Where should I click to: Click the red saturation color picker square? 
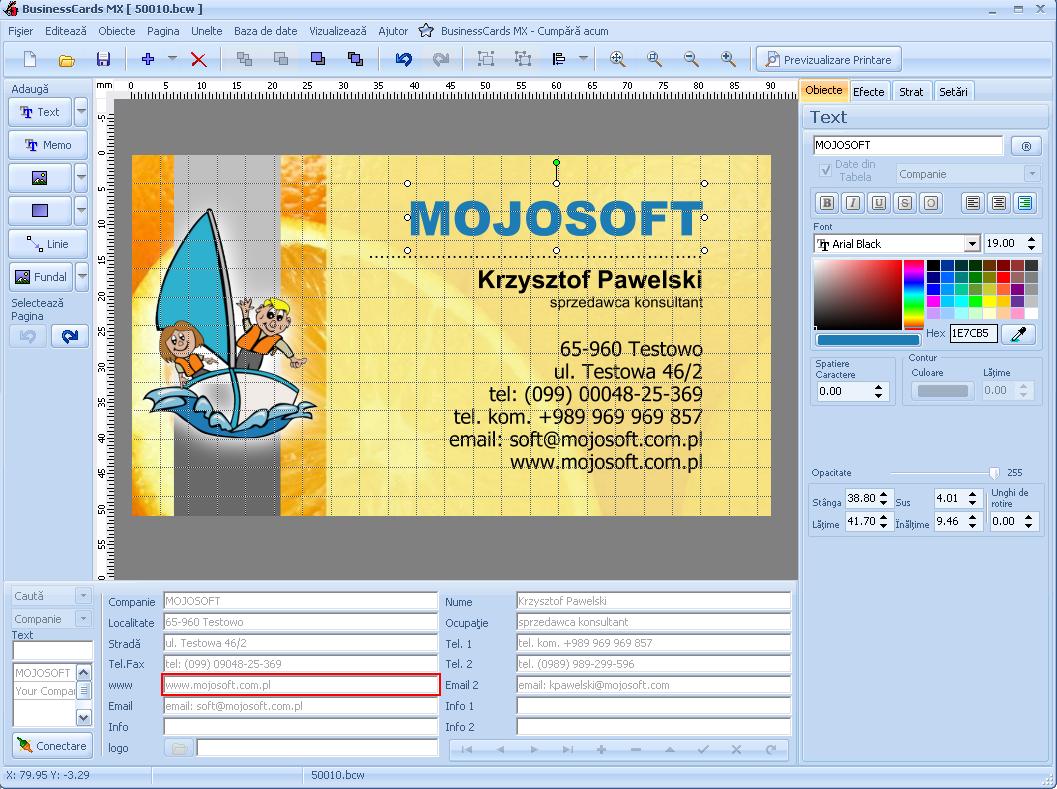pos(857,295)
